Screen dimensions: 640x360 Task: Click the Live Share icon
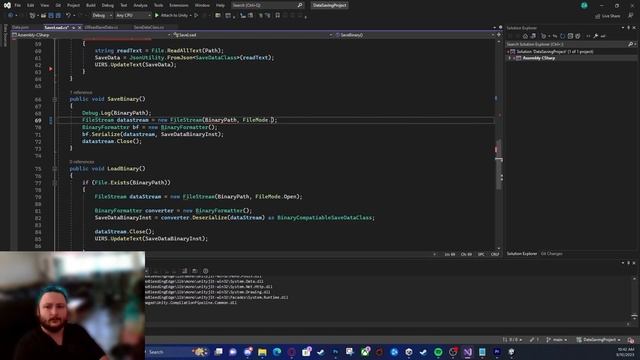(597, 16)
